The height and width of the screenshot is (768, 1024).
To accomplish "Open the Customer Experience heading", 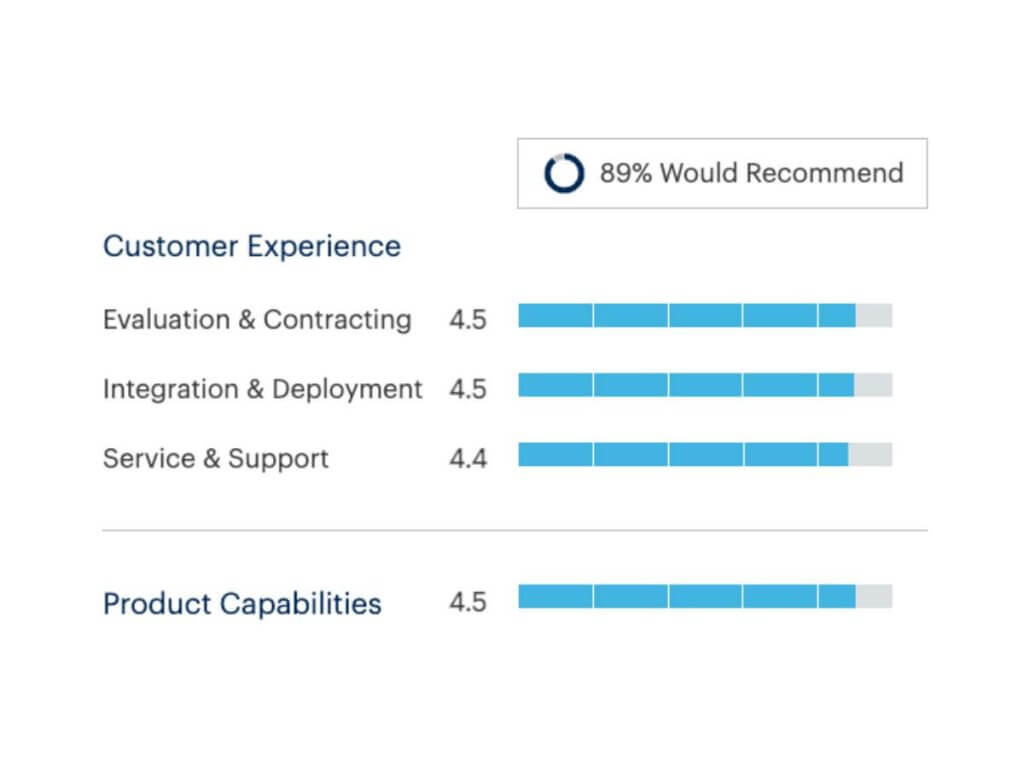I will 252,246.
